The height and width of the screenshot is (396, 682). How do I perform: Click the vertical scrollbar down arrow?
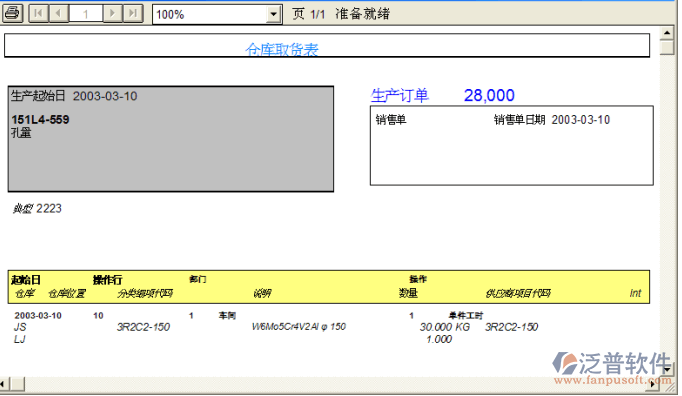(x=667, y=370)
